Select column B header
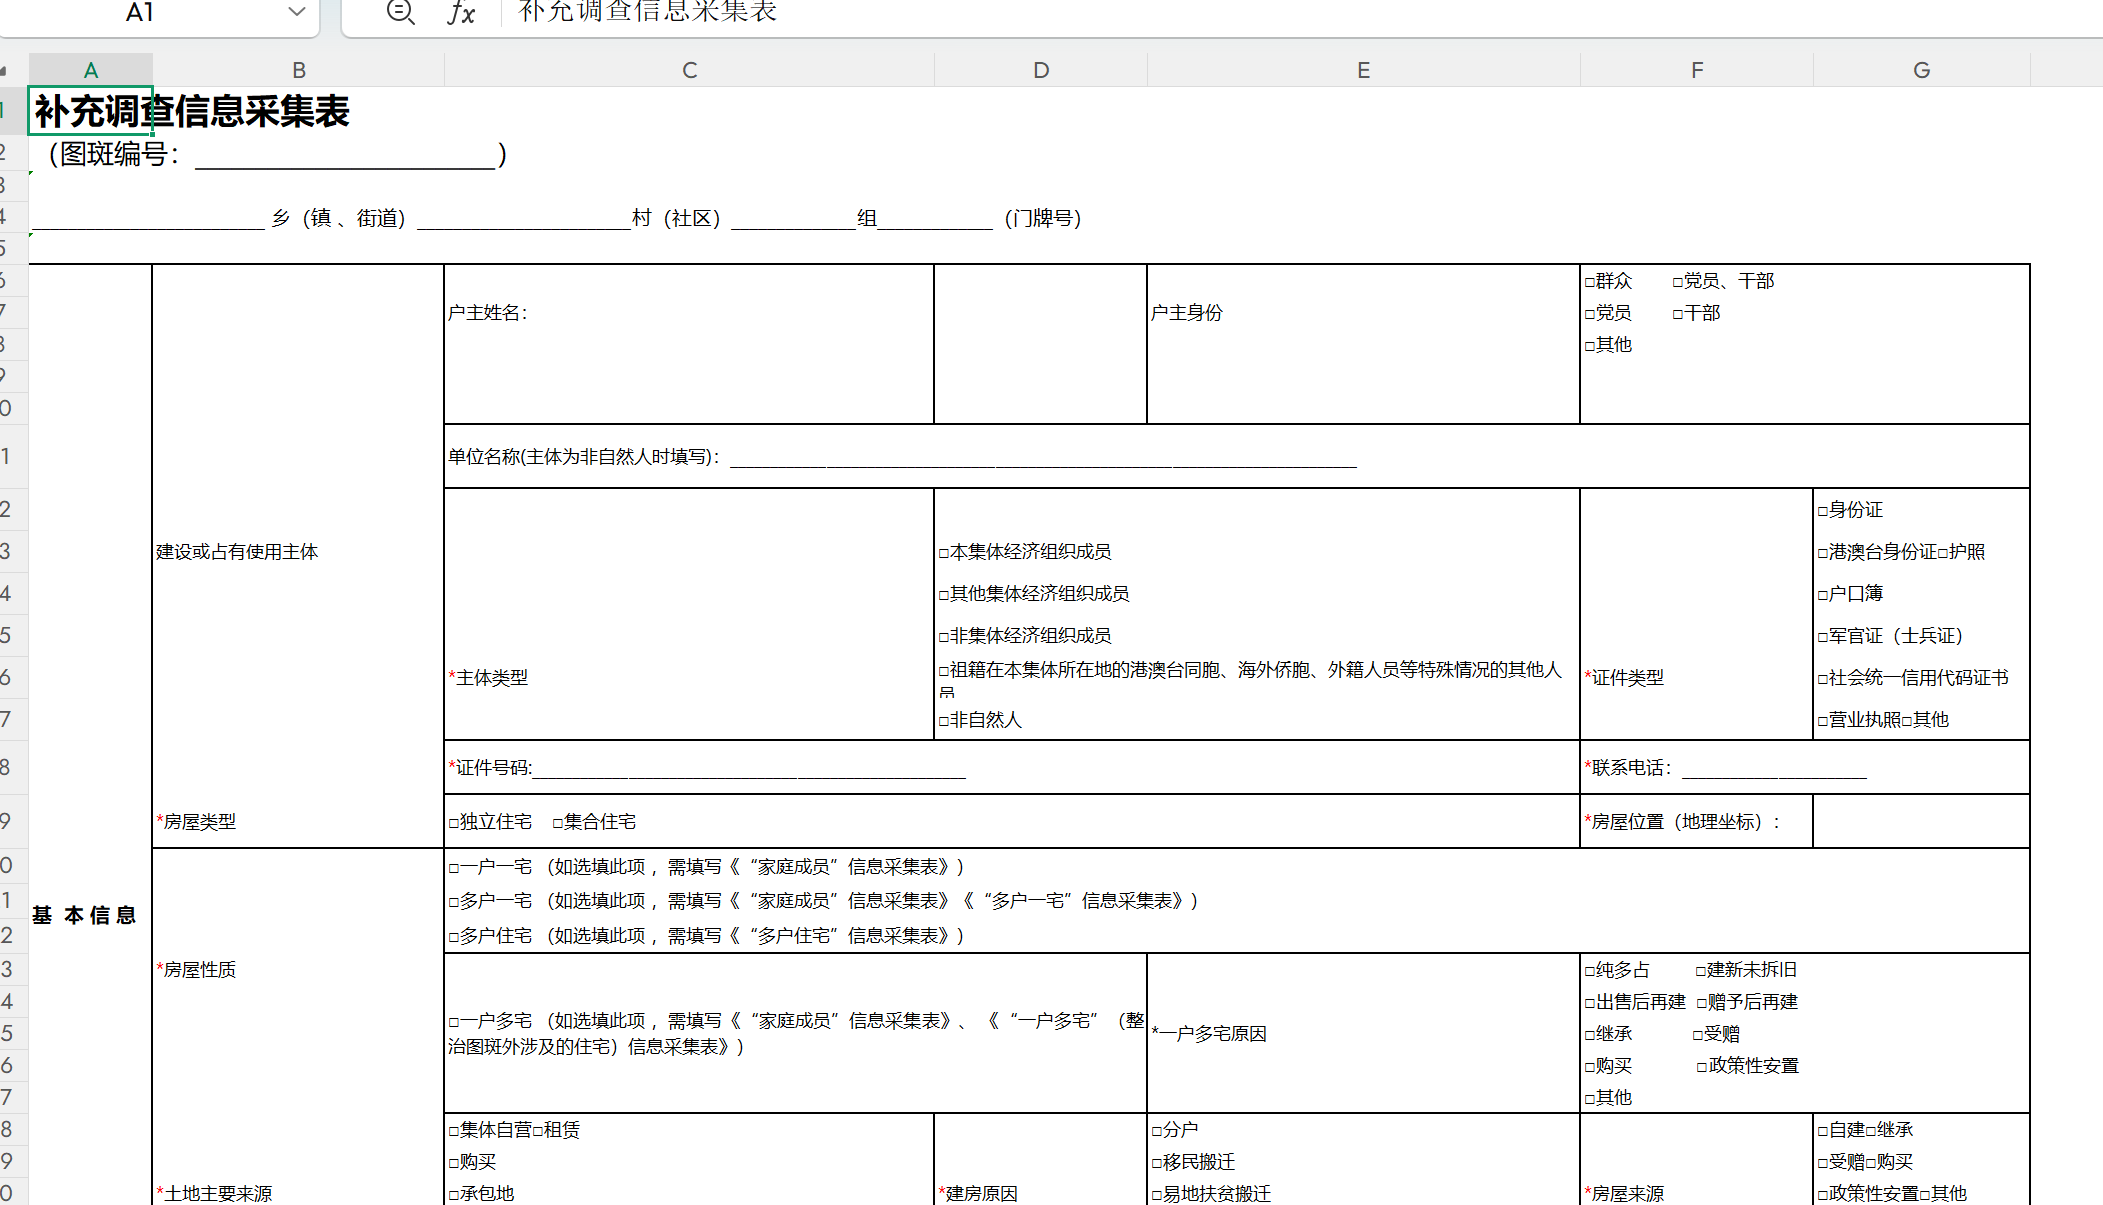Viewport: 2103px width, 1205px height. click(x=298, y=70)
